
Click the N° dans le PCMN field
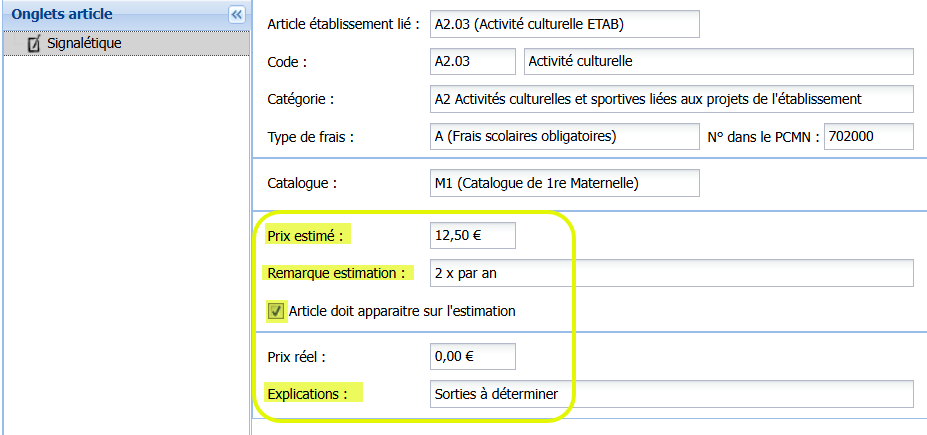[x=869, y=137]
